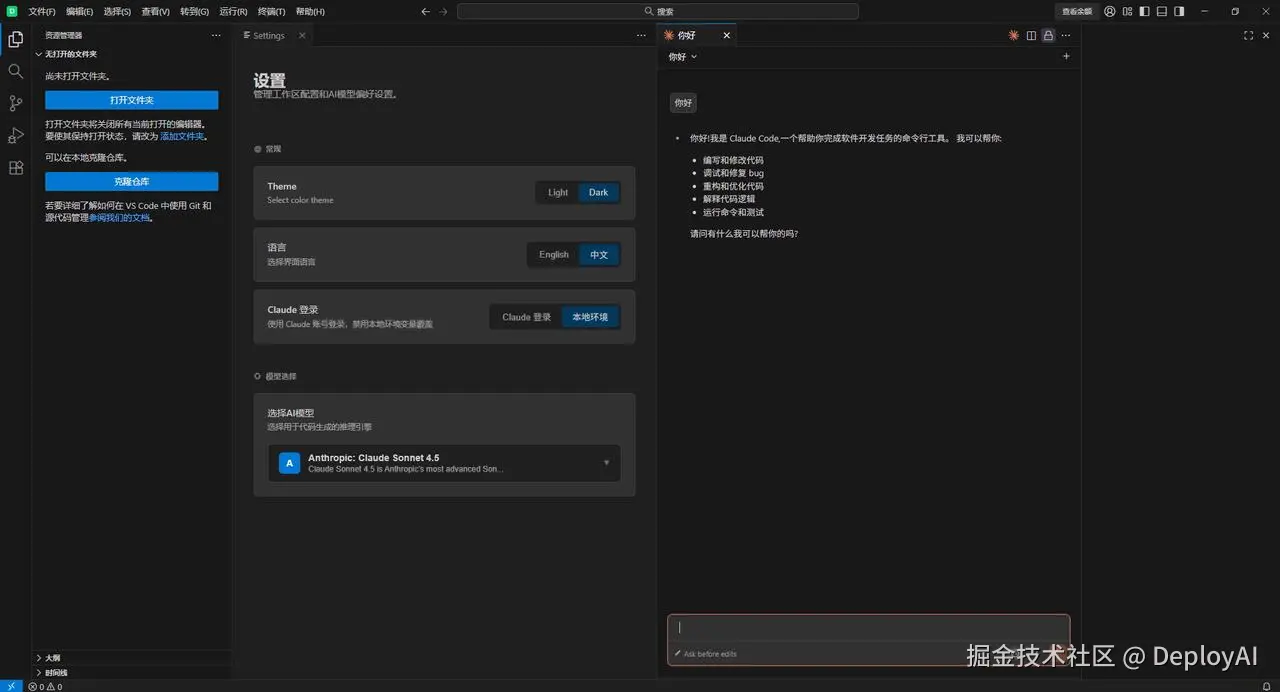Toggle the bottom panel layout icon
1280x692 pixels.
1162,11
